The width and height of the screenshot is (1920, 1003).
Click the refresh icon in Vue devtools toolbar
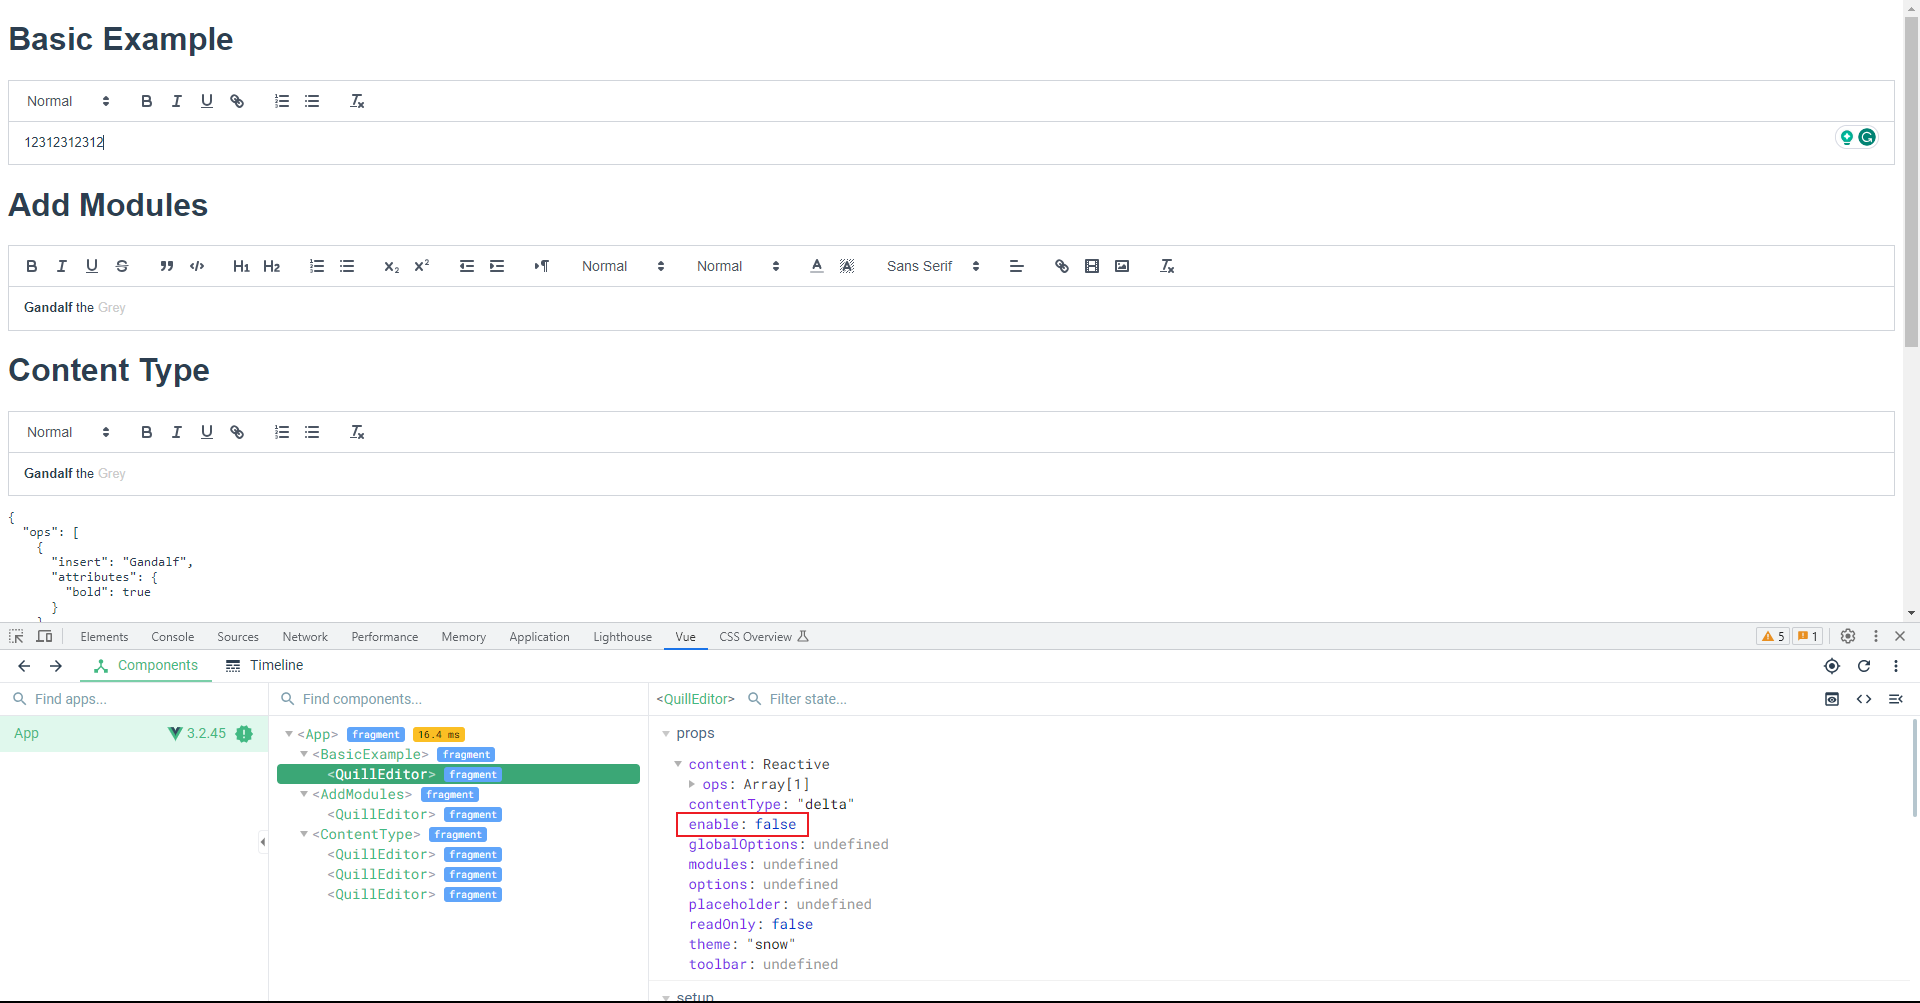point(1864,665)
